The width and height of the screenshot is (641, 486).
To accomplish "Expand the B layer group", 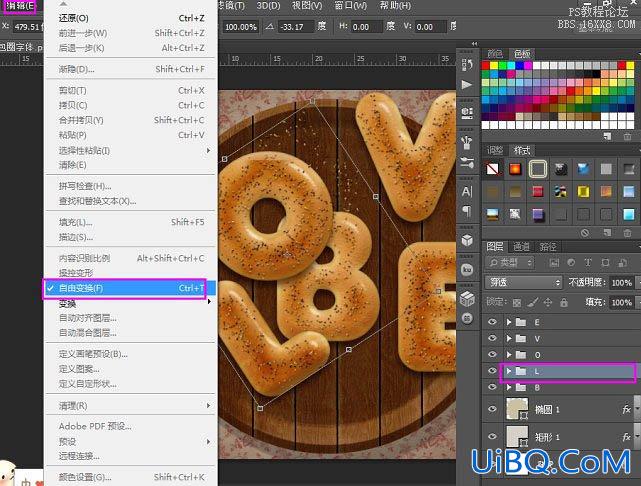I will click(x=509, y=387).
